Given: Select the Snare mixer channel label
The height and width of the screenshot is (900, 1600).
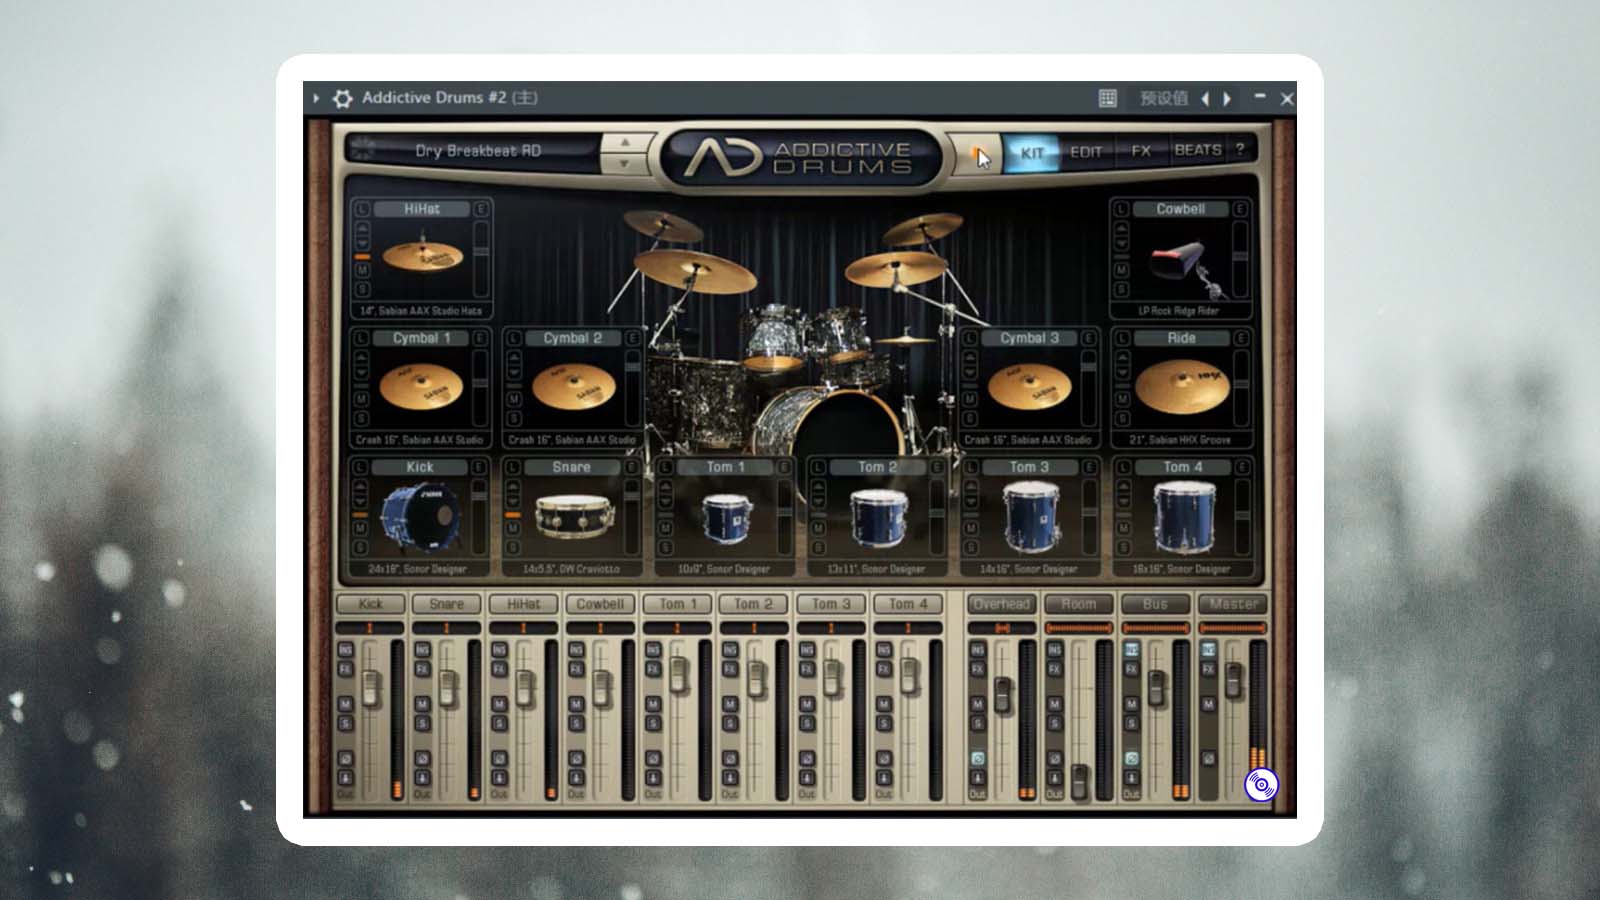Looking at the screenshot, I should pos(447,604).
